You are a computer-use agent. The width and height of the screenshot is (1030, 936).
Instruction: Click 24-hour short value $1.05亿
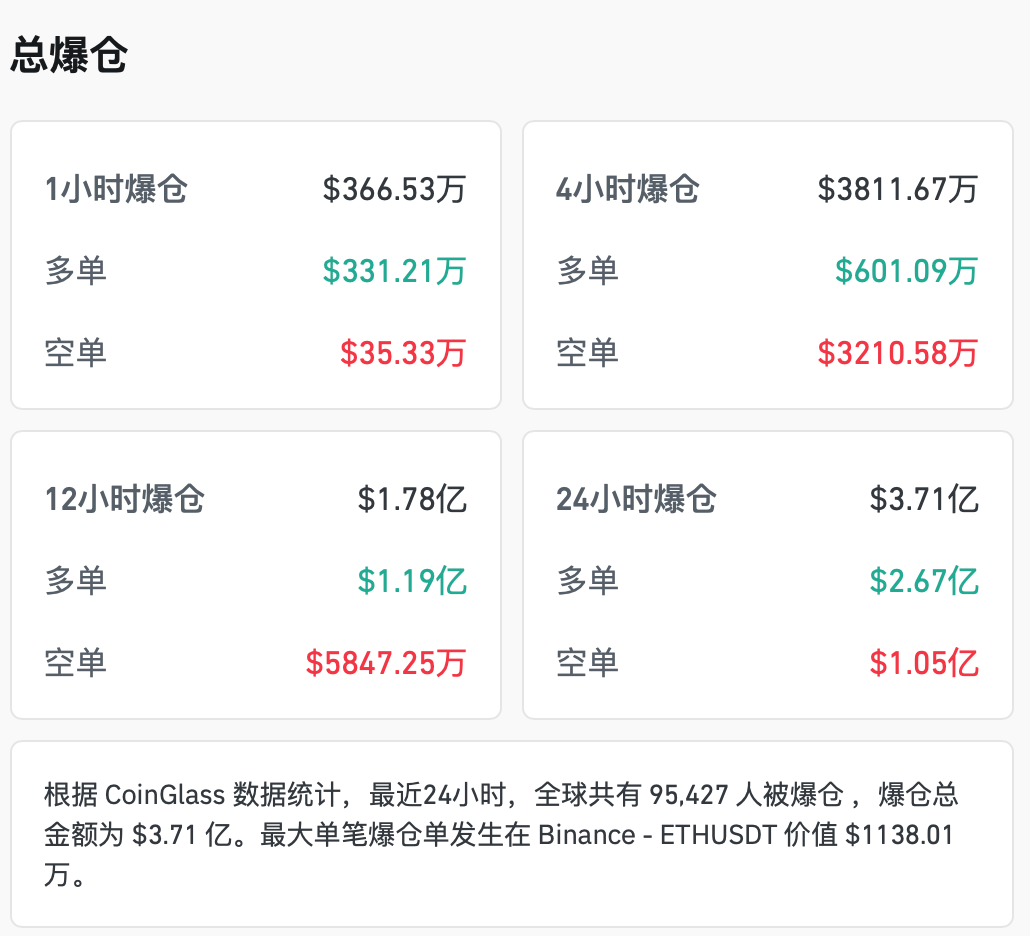pos(924,663)
